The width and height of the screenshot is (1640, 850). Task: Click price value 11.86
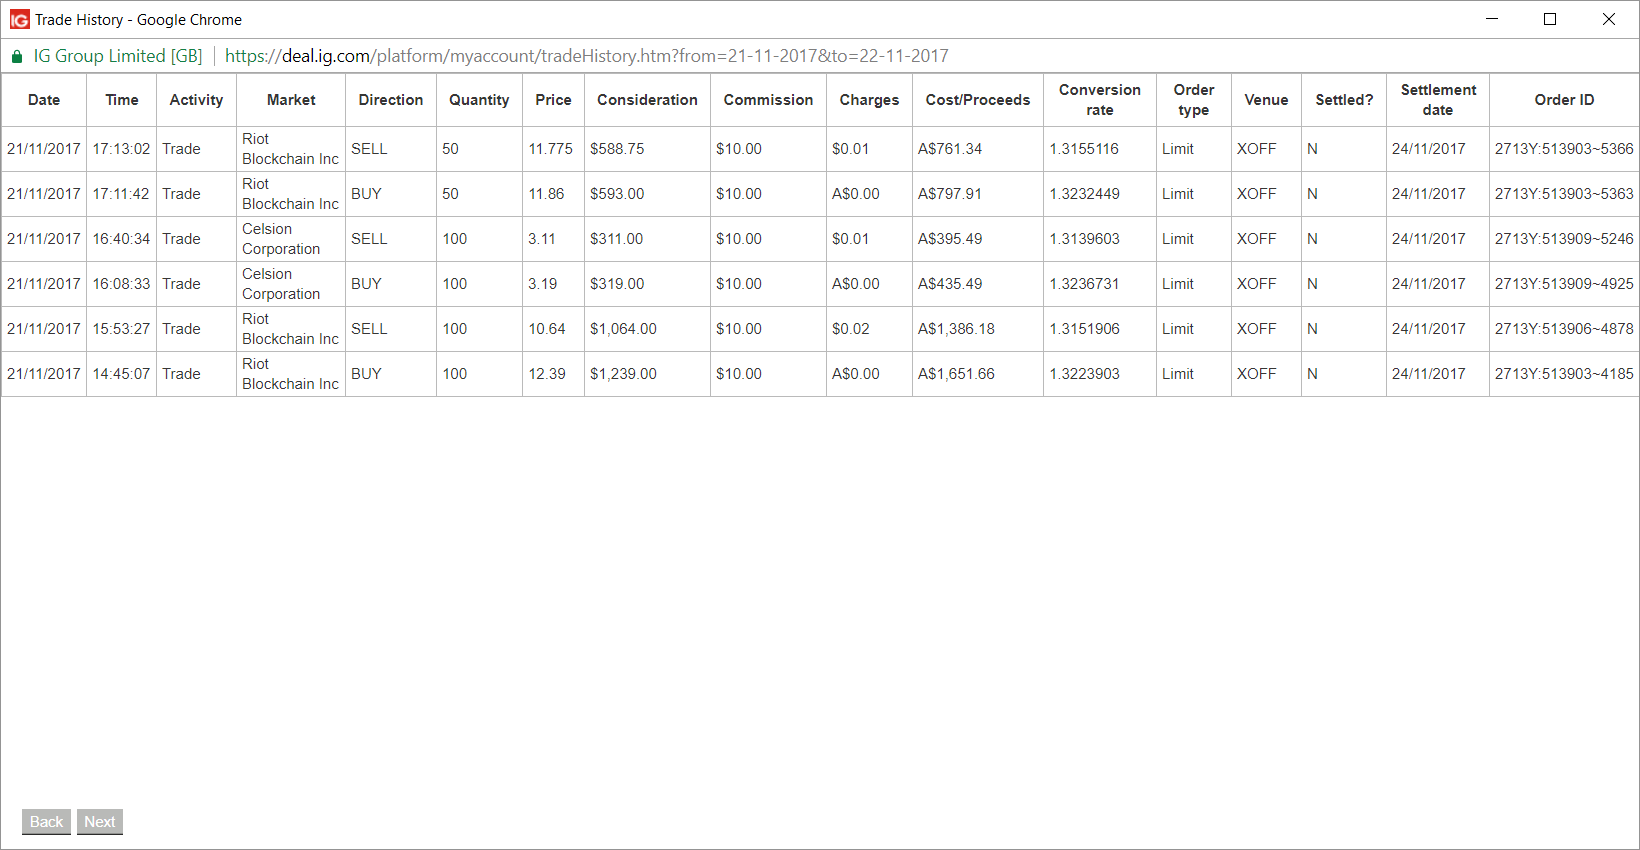pyautogui.click(x=546, y=194)
